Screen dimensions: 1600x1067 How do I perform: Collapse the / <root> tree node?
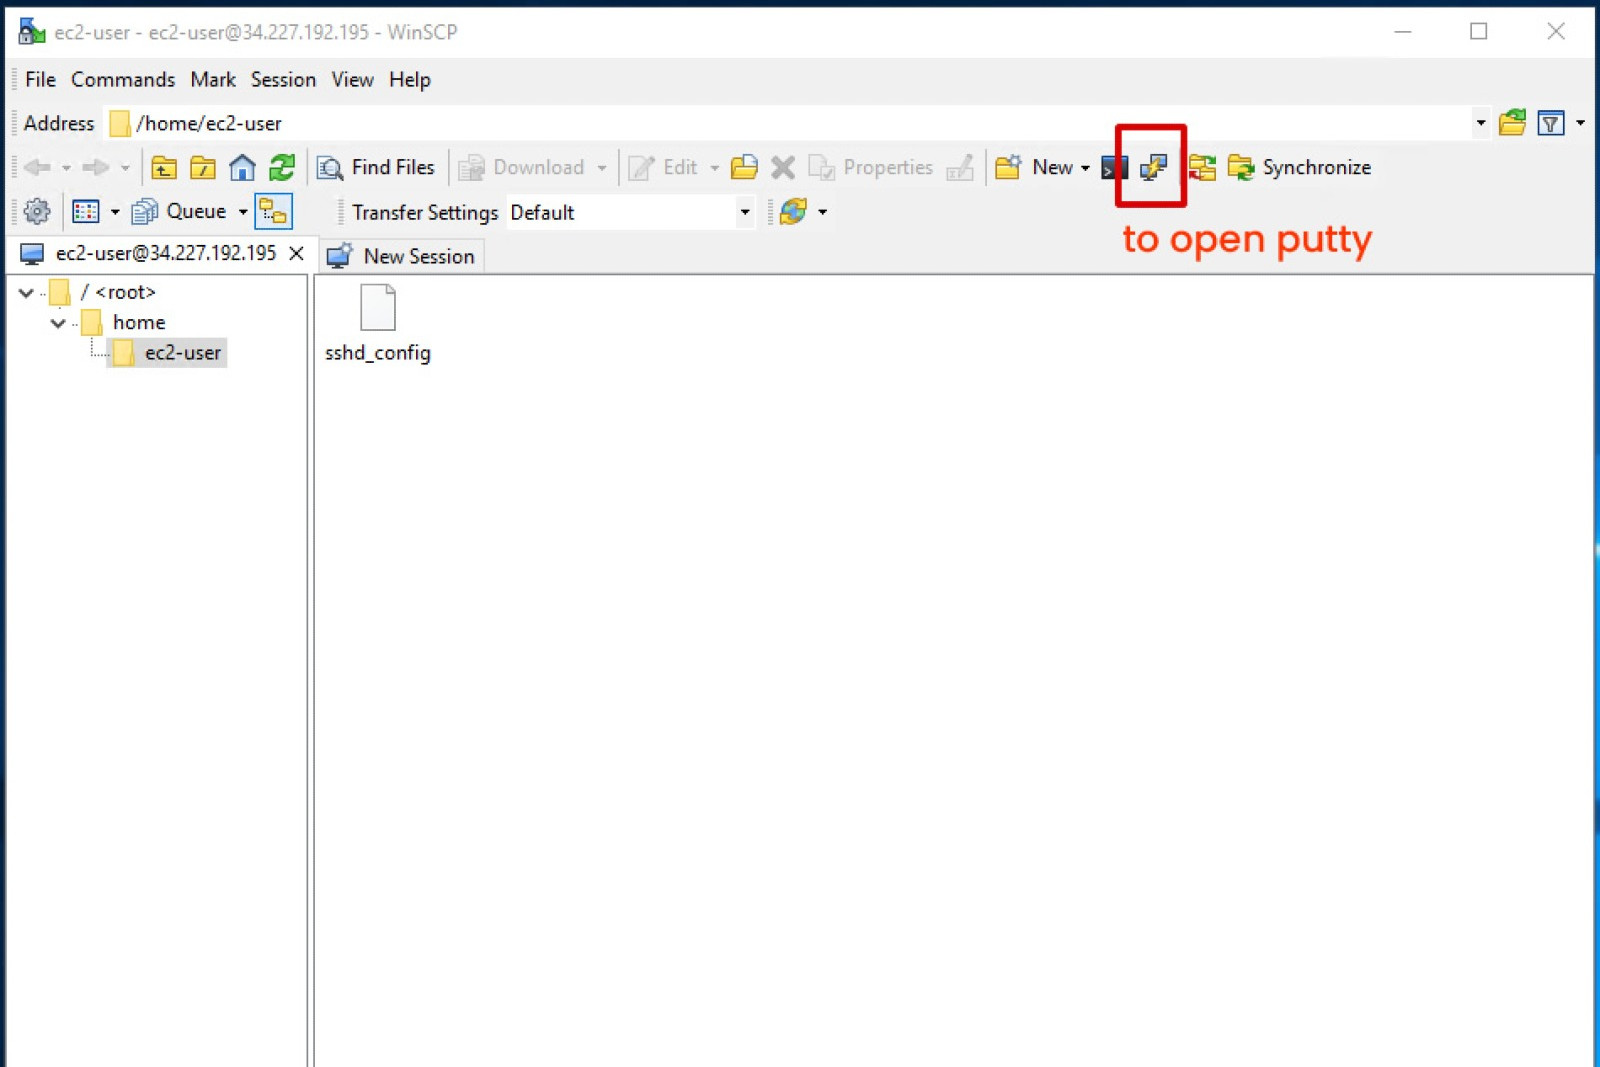point(26,292)
